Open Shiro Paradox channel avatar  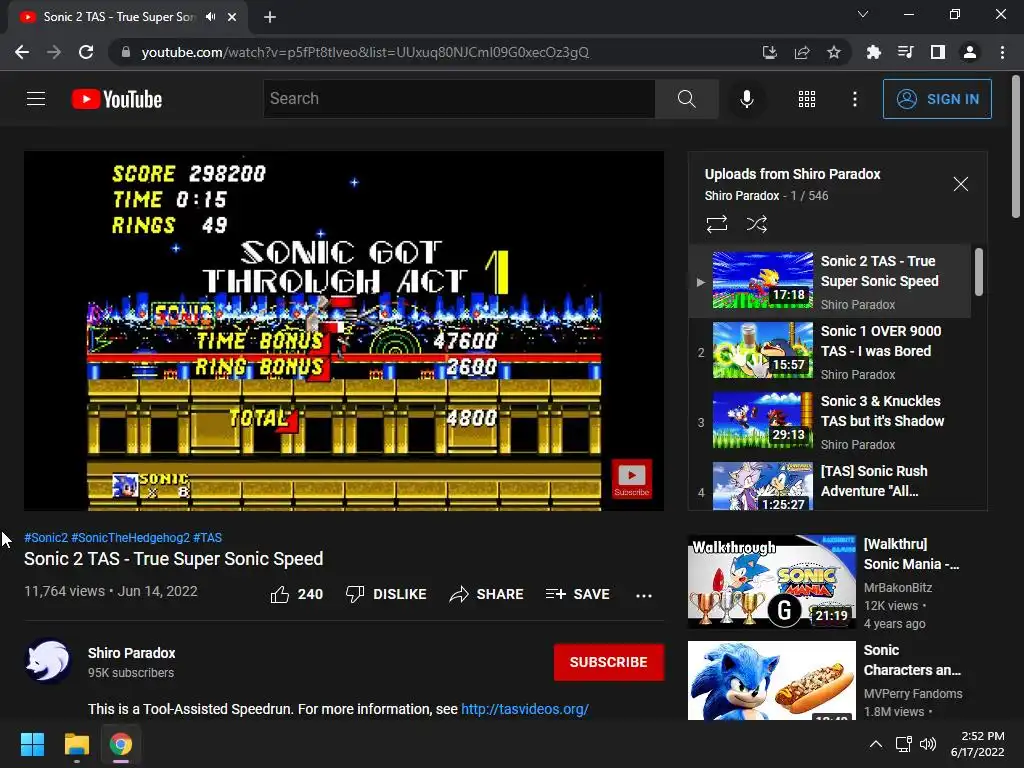pyautogui.click(x=48, y=661)
